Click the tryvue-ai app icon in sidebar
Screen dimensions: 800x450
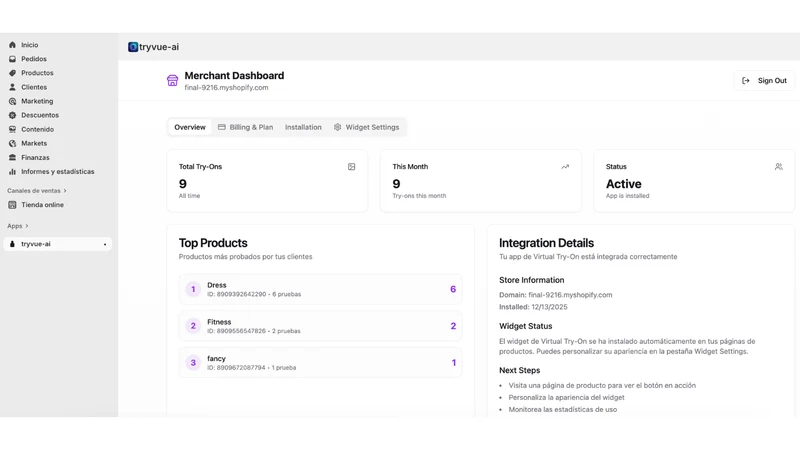point(12,244)
